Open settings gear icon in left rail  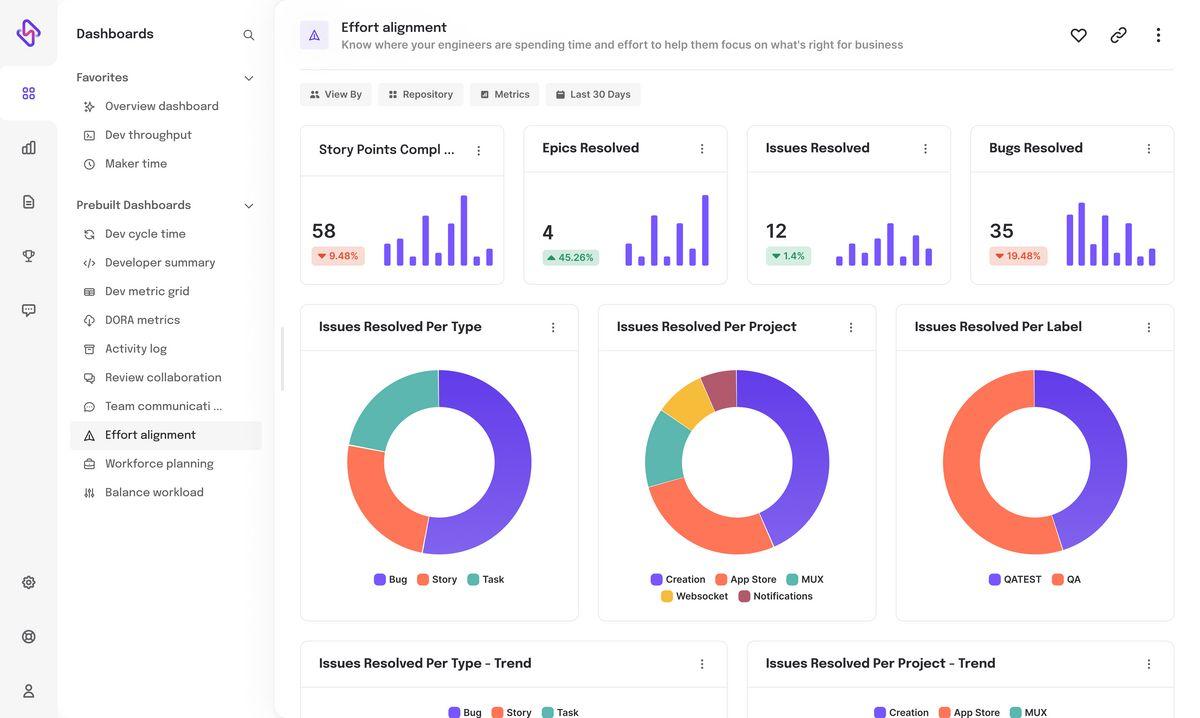tap(28, 583)
